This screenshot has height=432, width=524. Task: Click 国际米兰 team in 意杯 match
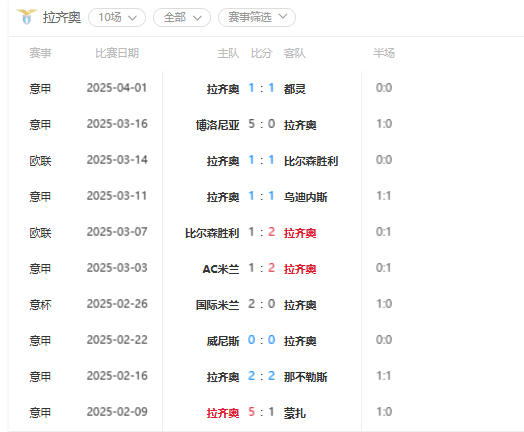[x=217, y=305]
